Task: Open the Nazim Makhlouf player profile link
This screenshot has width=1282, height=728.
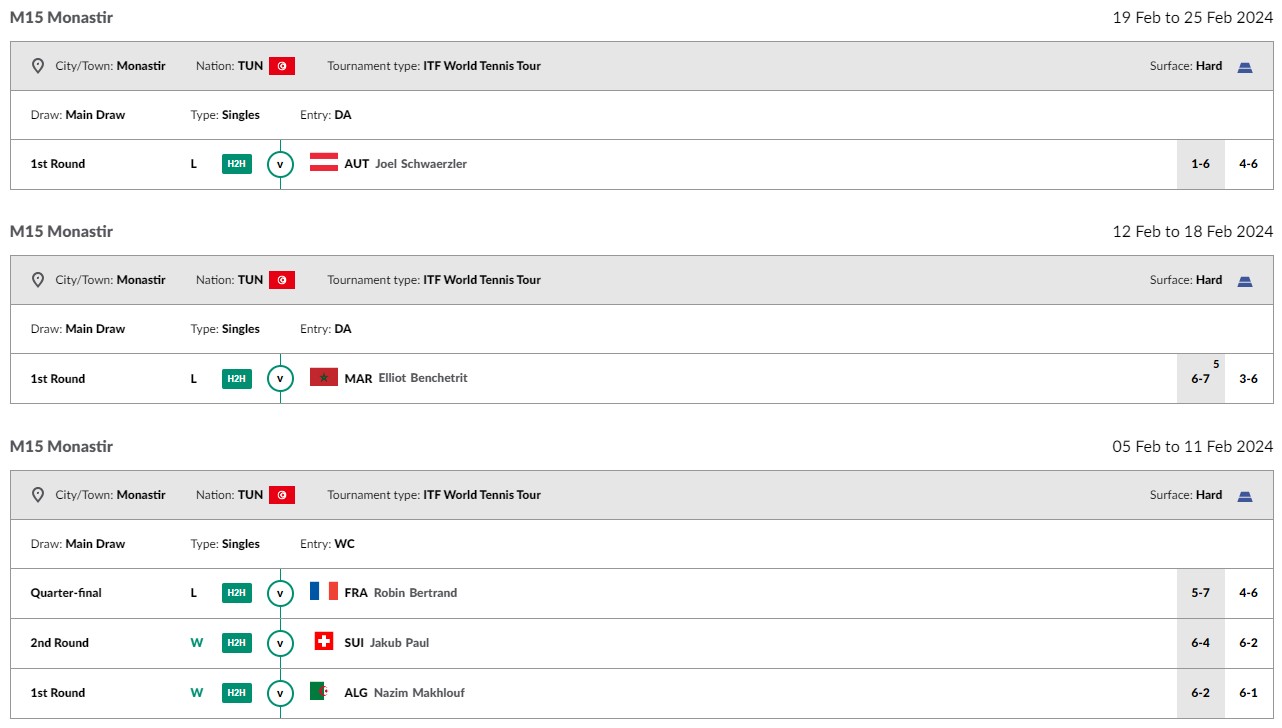Action: click(419, 693)
